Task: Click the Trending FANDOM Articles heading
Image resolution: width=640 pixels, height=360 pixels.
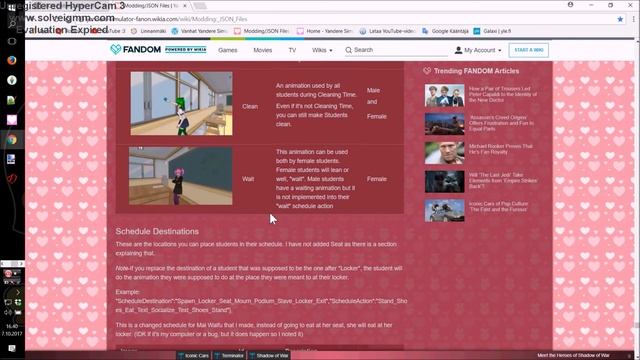Action: click(476, 71)
